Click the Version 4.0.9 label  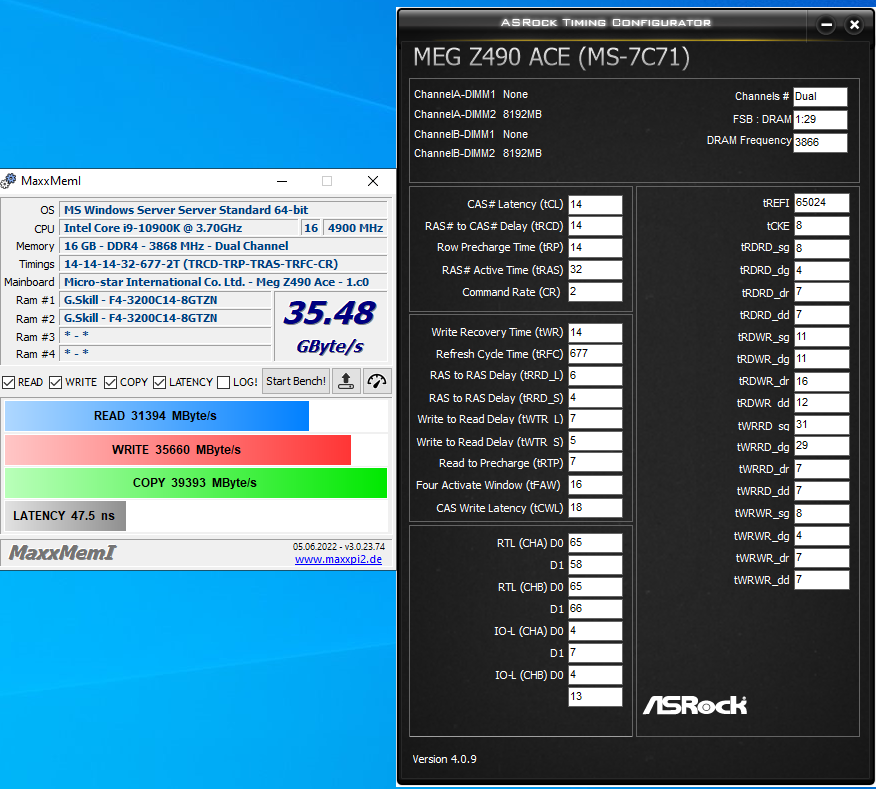coord(445,759)
